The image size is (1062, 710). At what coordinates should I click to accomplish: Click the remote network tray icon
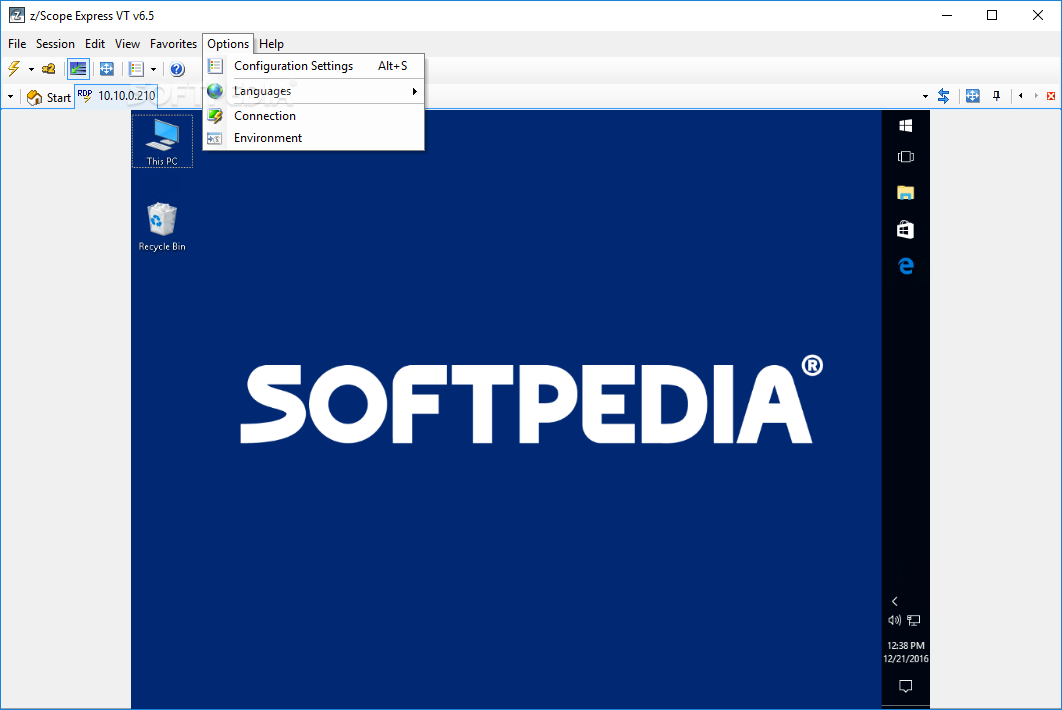[x=914, y=620]
